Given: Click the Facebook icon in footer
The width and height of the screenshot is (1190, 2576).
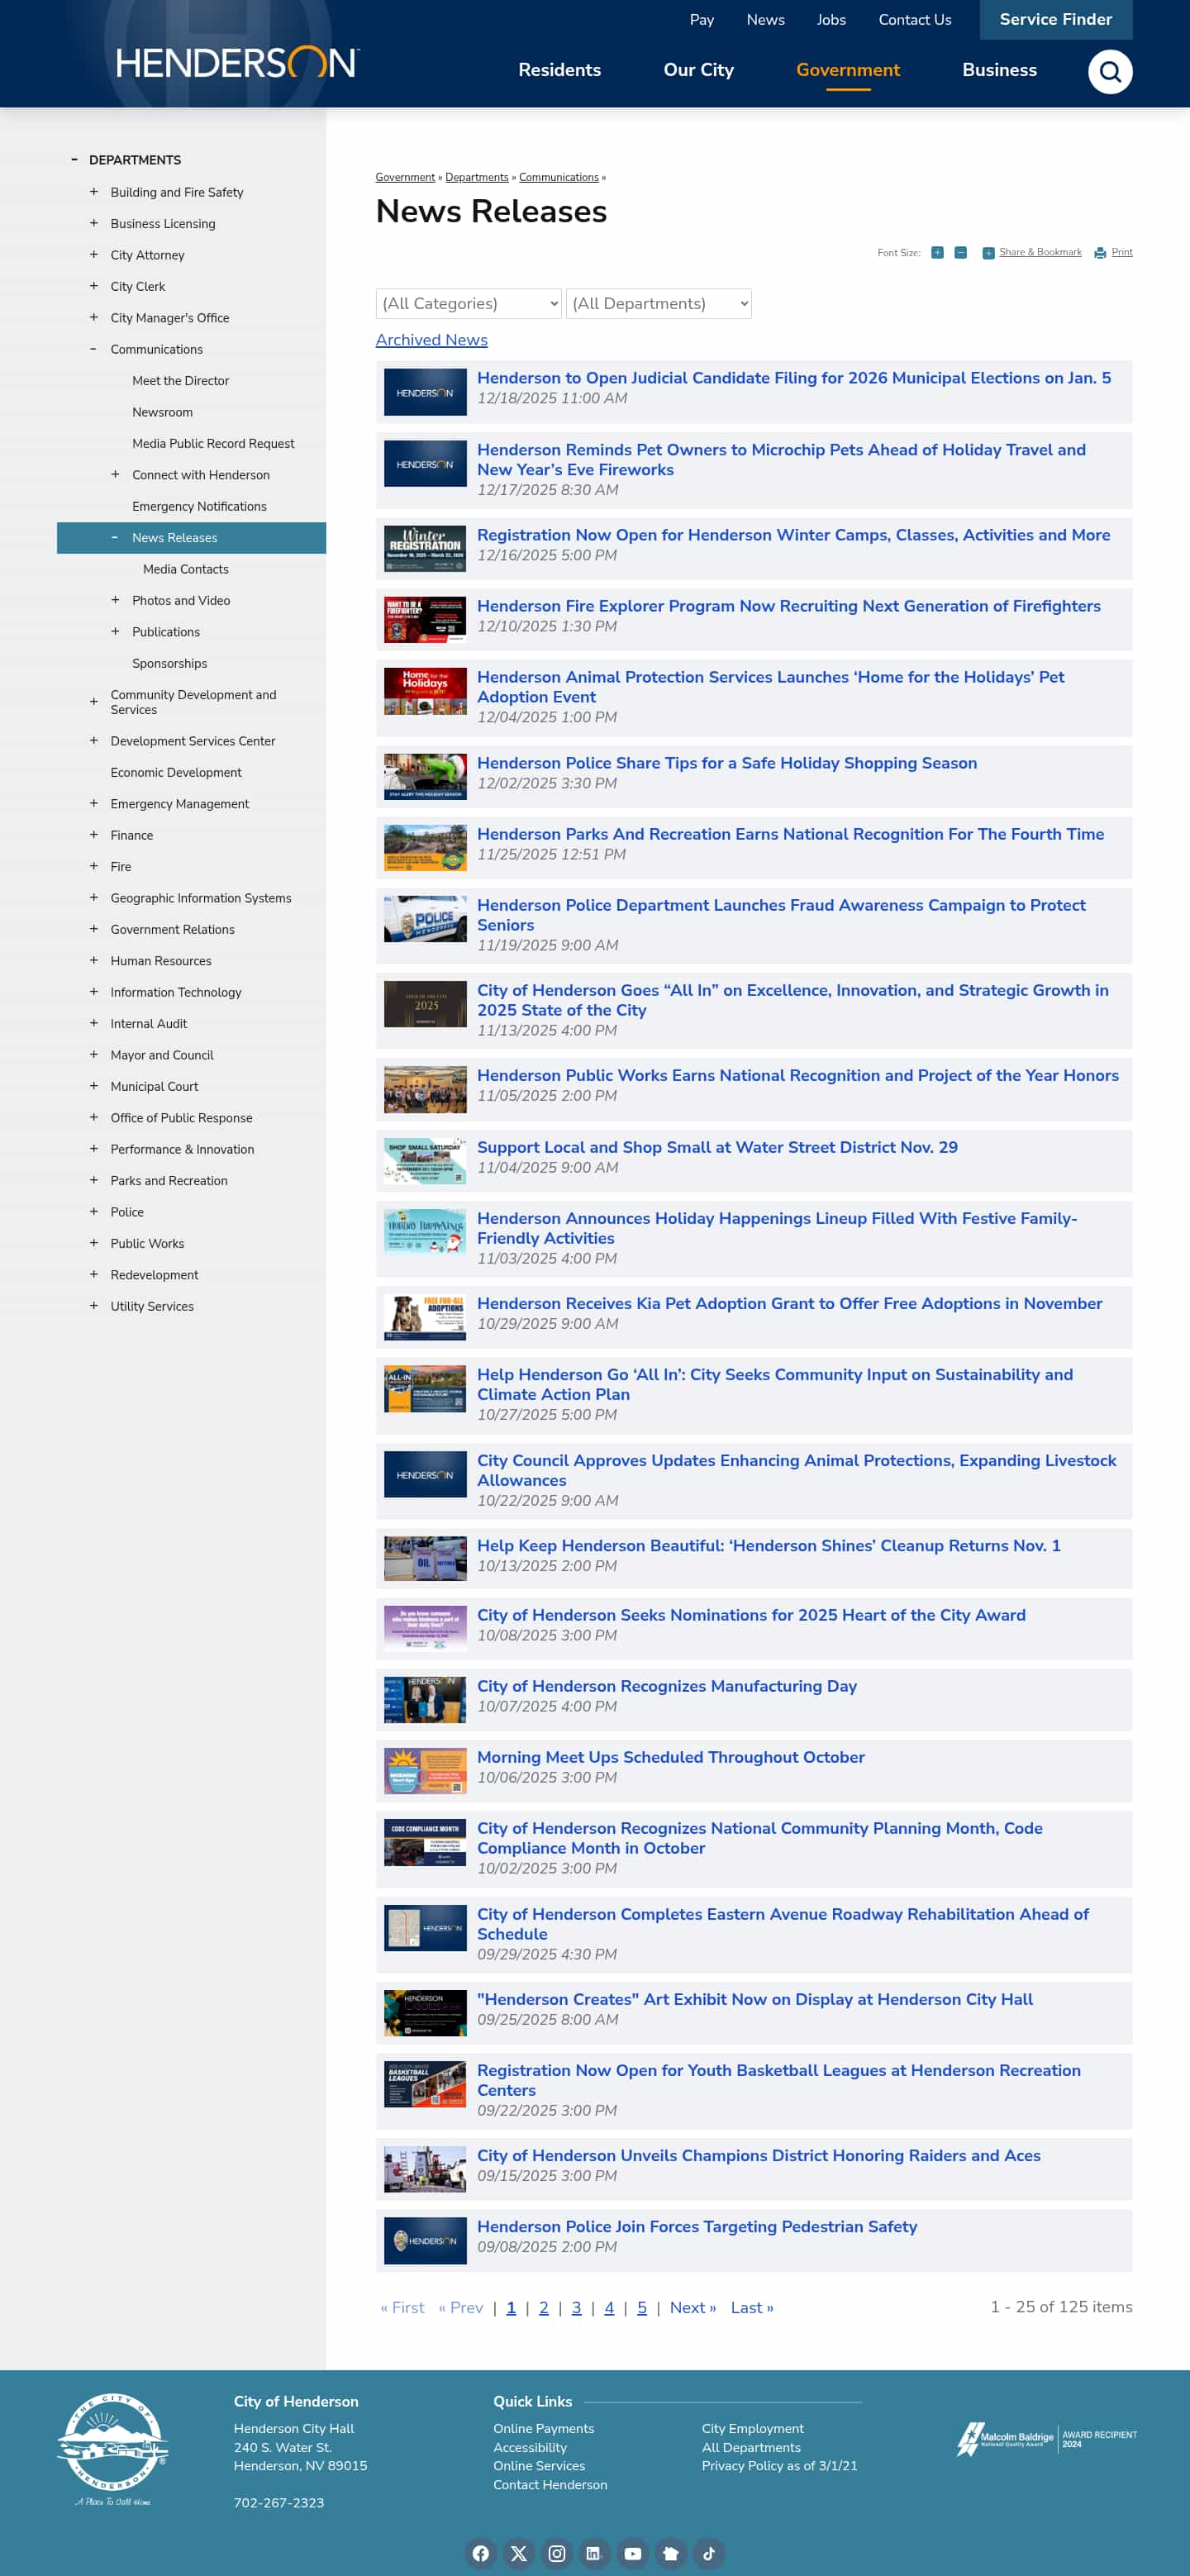Looking at the screenshot, I should pyautogui.click(x=481, y=2553).
